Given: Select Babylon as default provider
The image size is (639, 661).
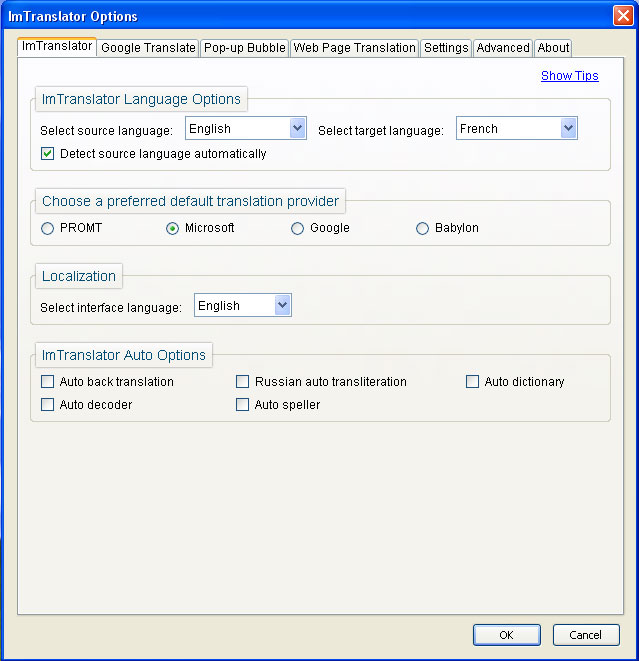Looking at the screenshot, I should (x=422, y=228).
